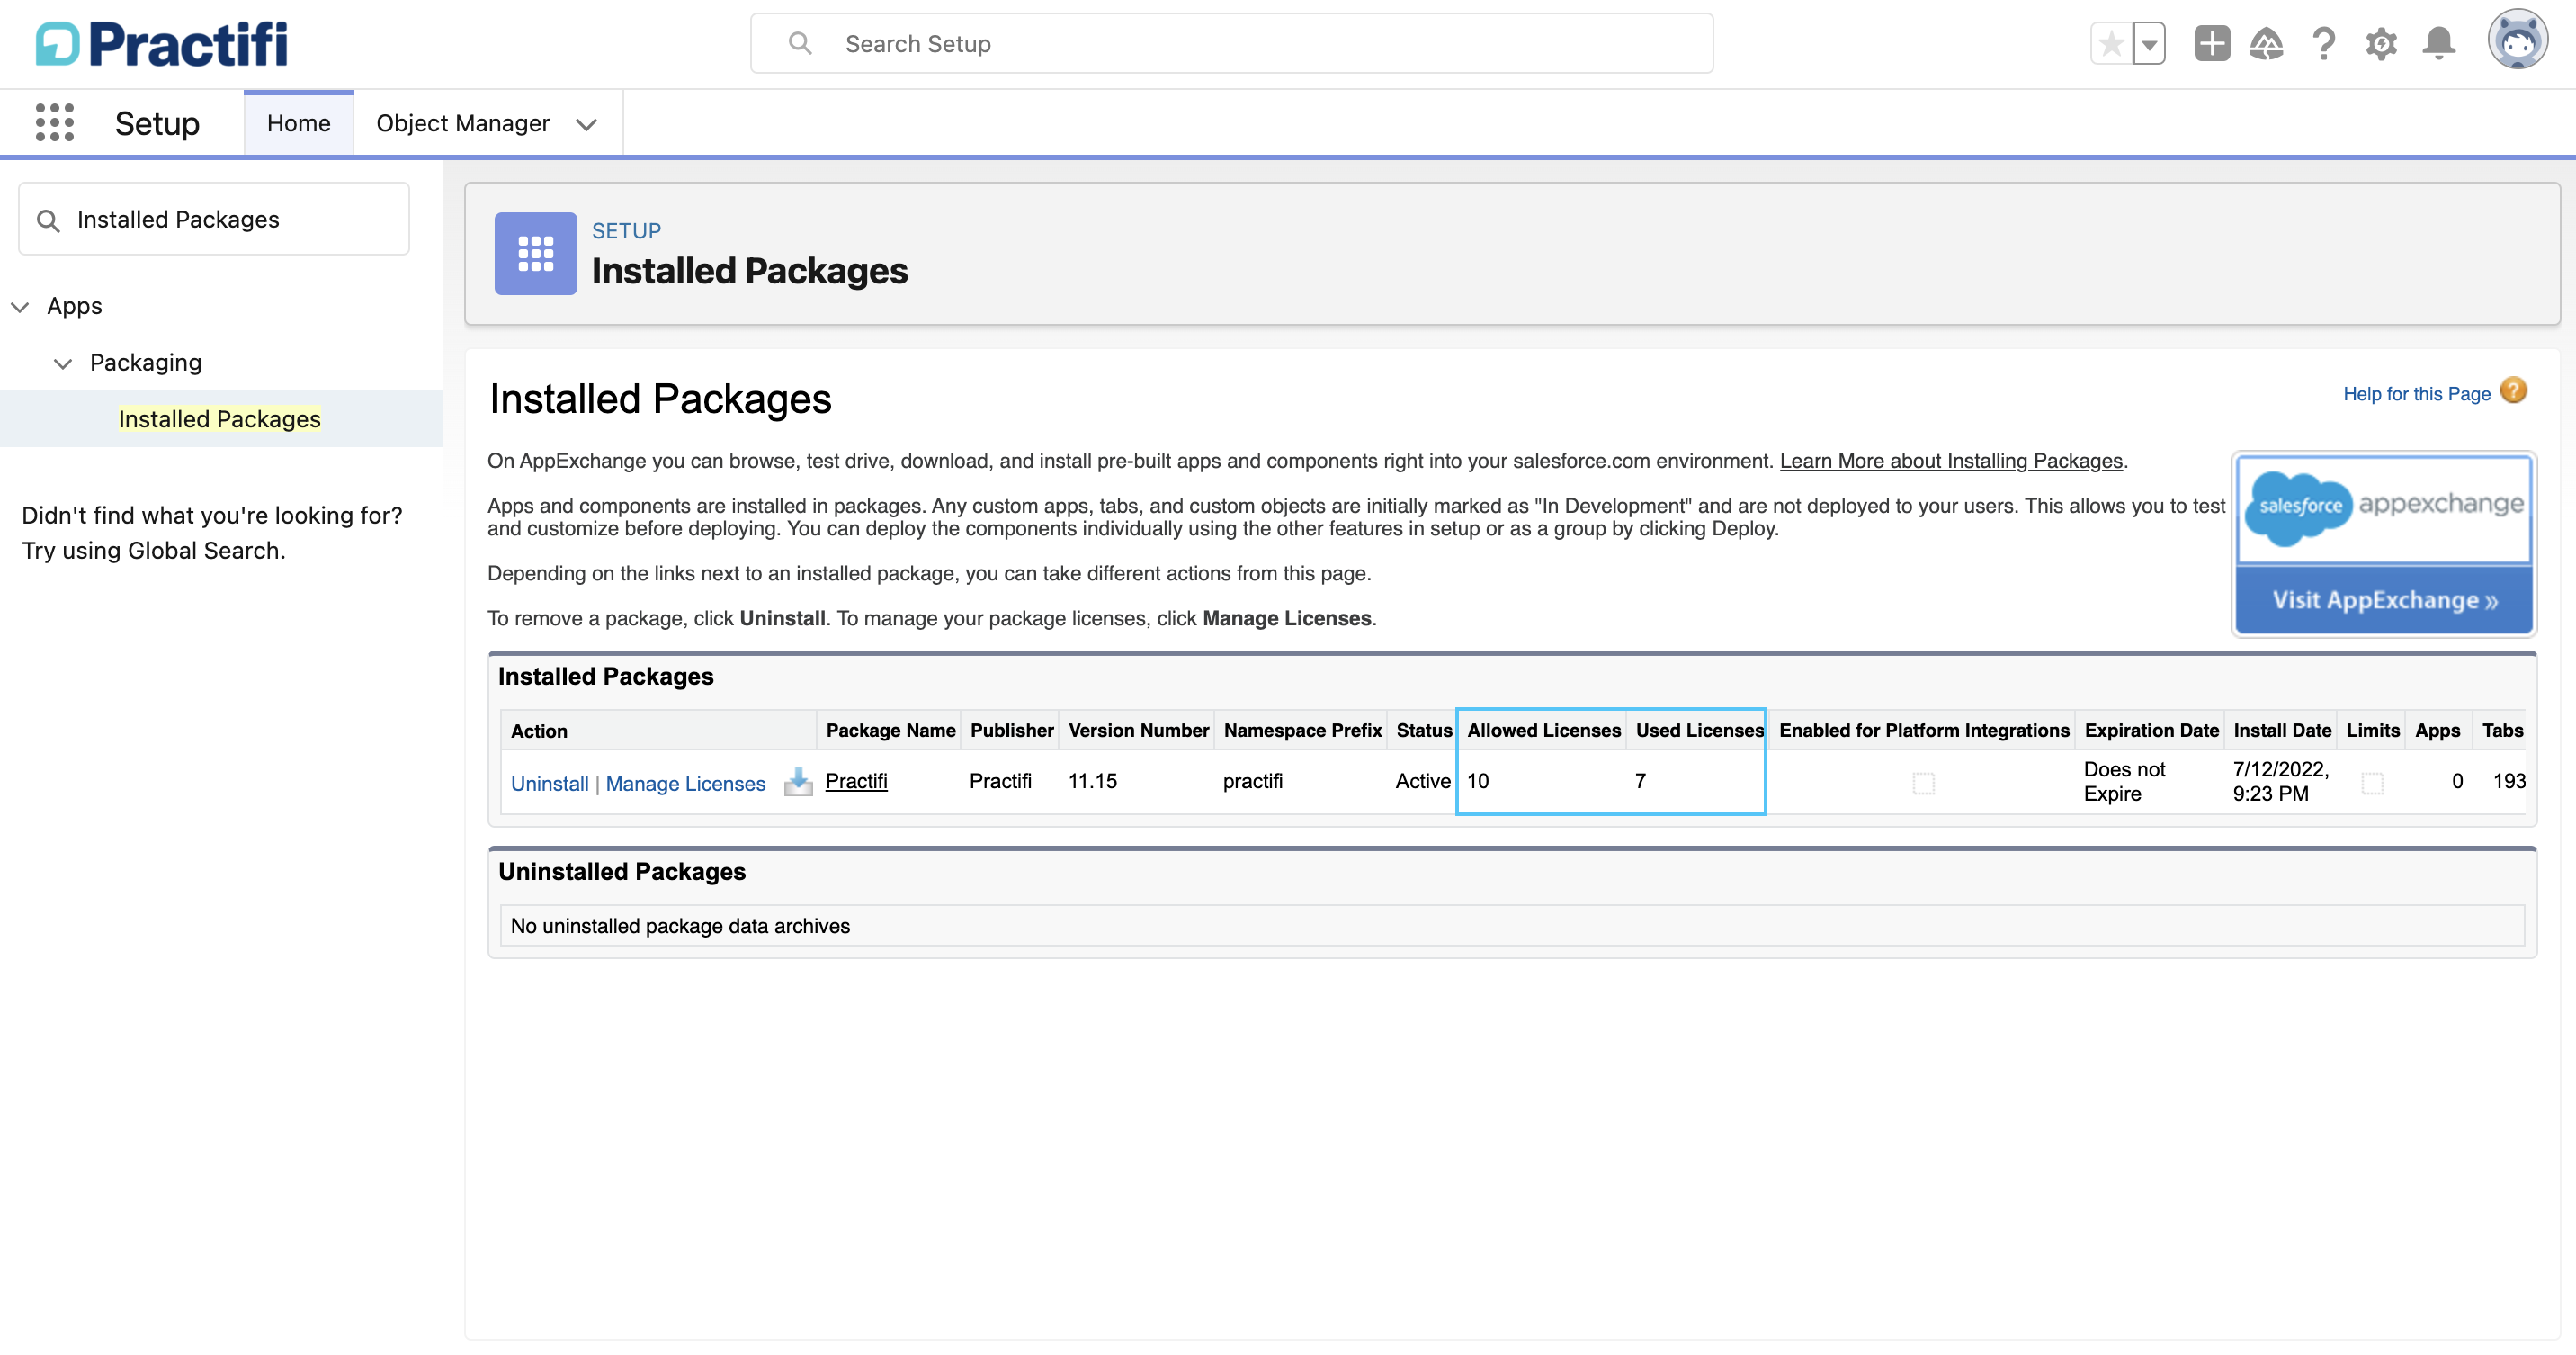2576x1355 pixels.
Task: Expand the Object Manager dropdown chevron
Action: tap(587, 125)
